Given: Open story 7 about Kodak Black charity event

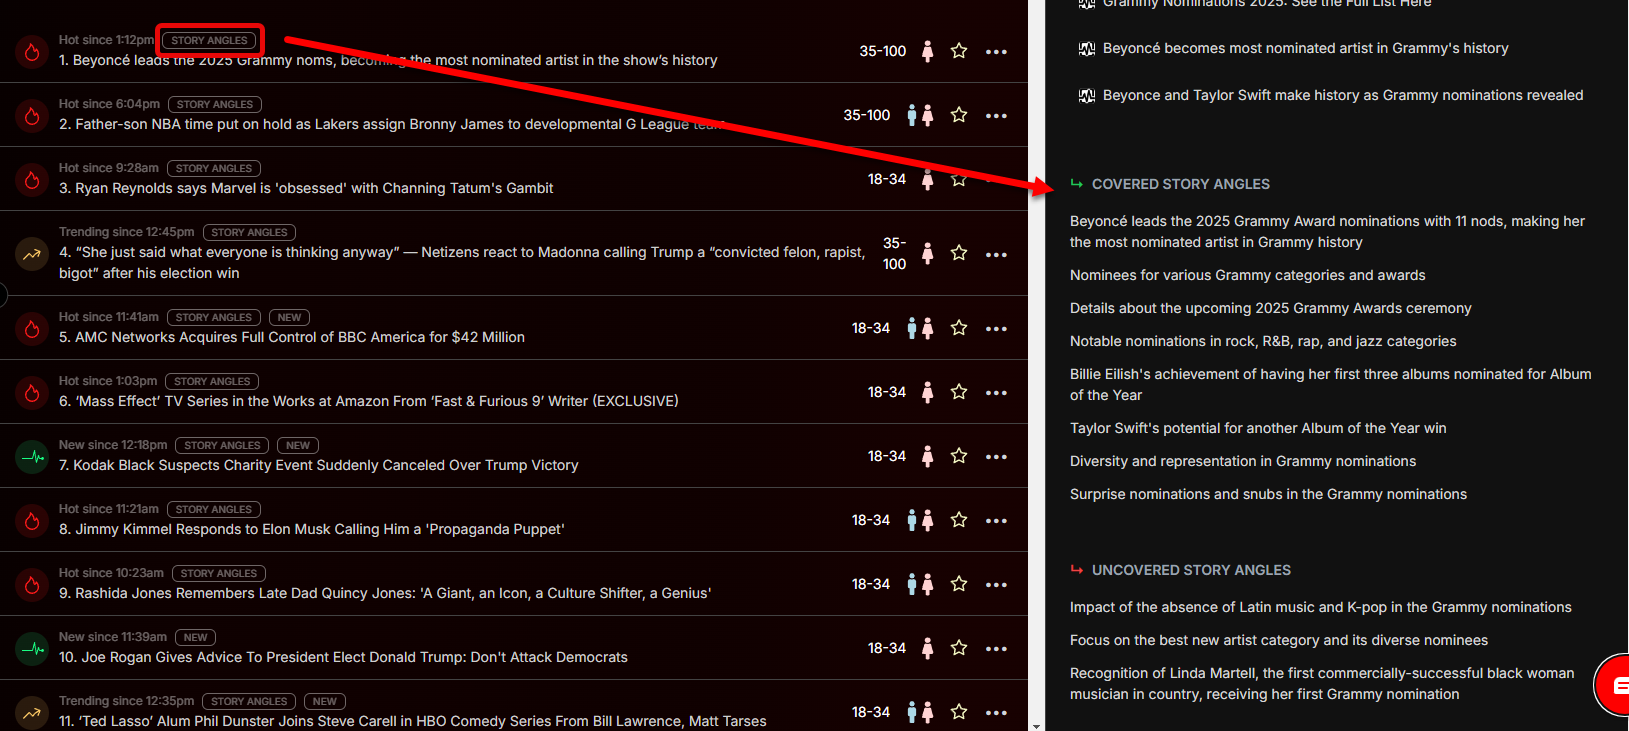Looking at the screenshot, I should click(319, 465).
